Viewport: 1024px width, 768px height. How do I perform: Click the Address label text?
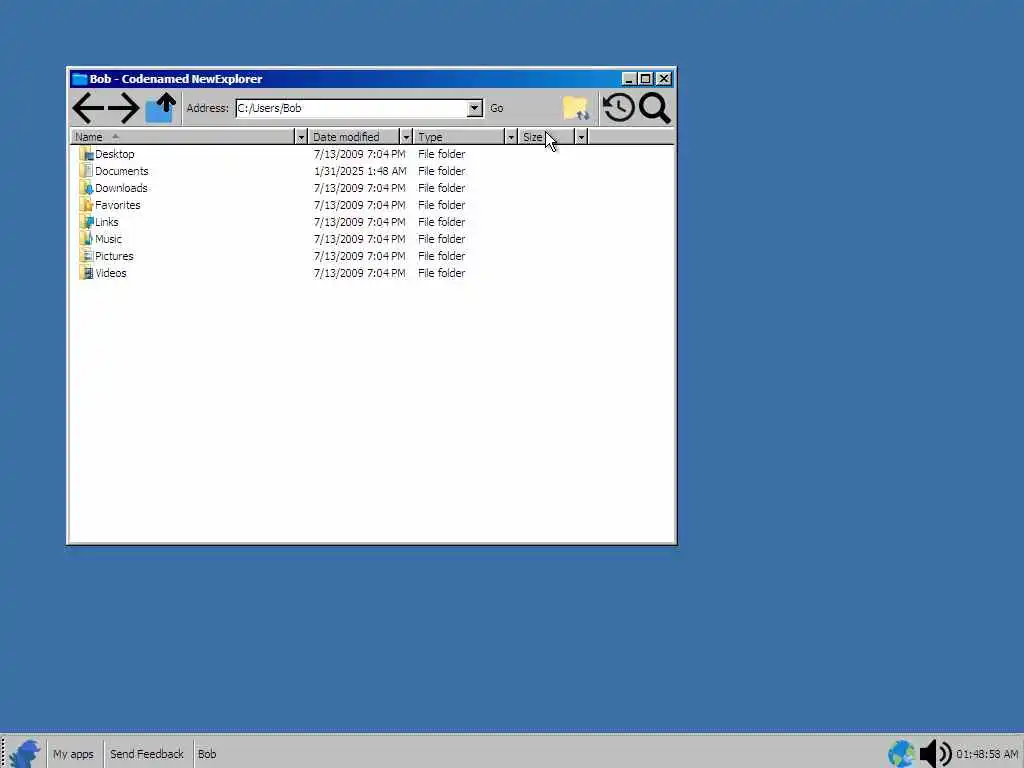click(208, 108)
